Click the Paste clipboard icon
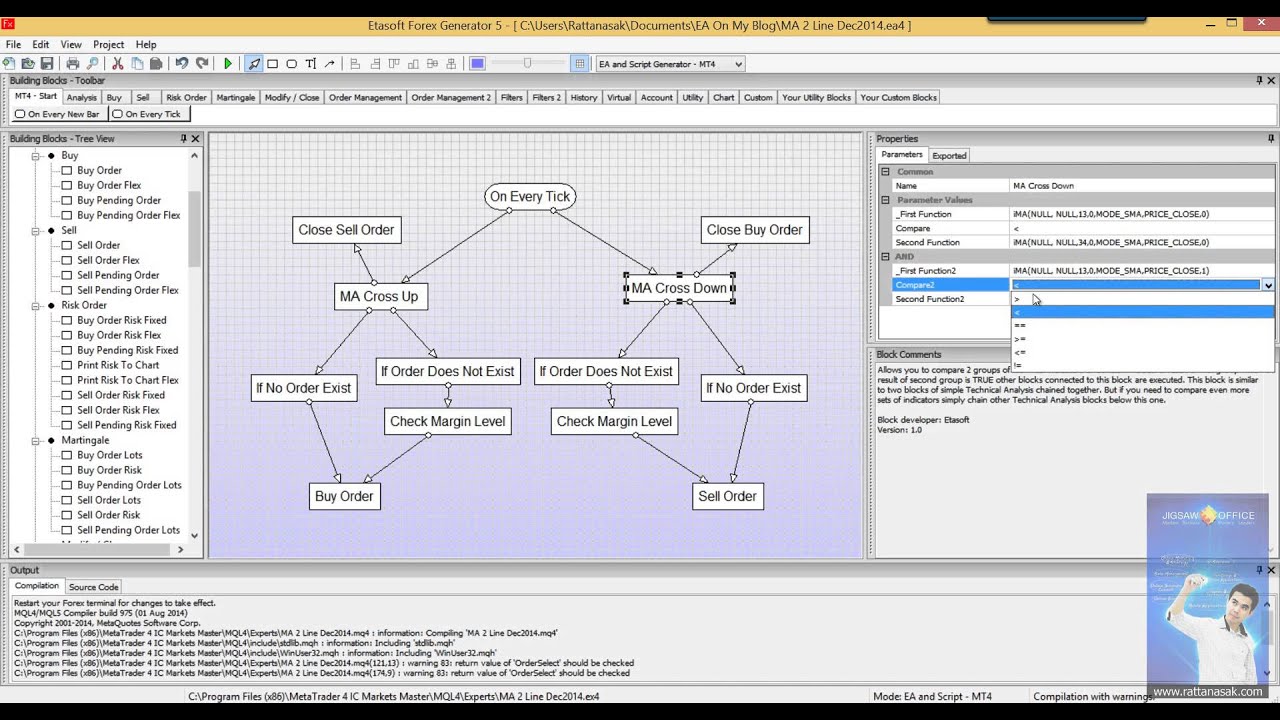1280x720 pixels. coord(156,64)
